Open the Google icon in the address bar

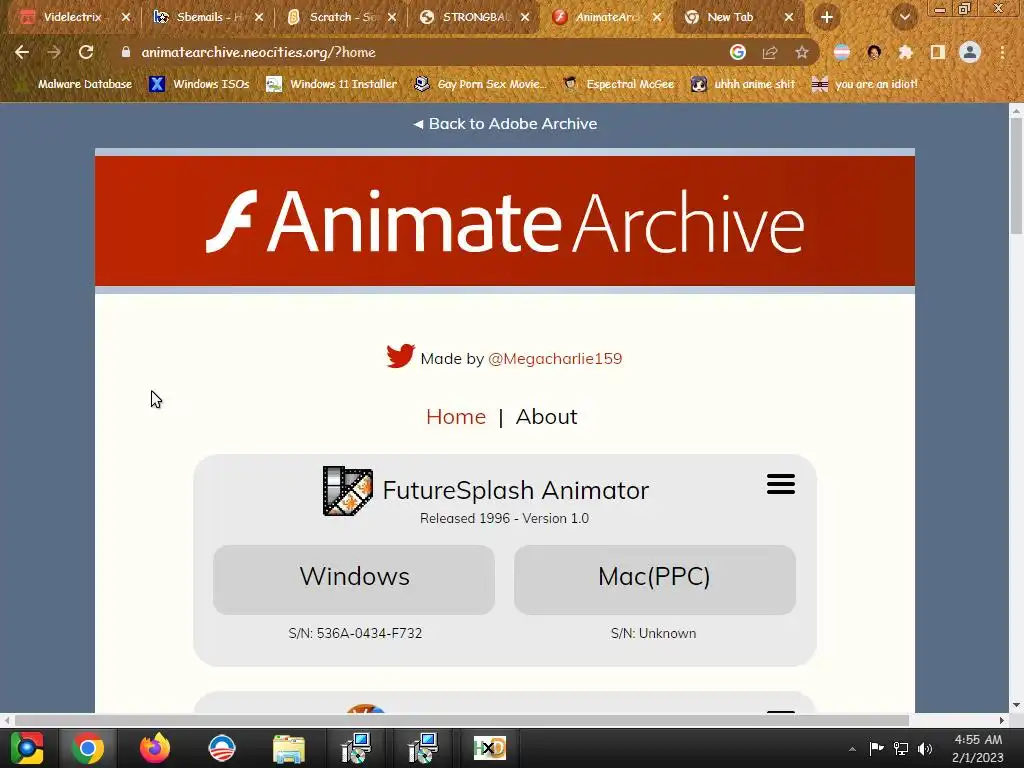738,52
